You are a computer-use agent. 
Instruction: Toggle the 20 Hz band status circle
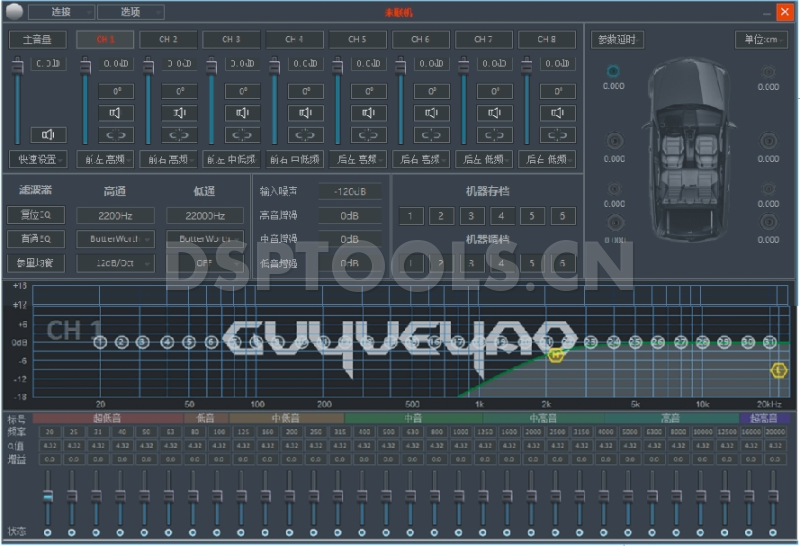coord(47,533)
